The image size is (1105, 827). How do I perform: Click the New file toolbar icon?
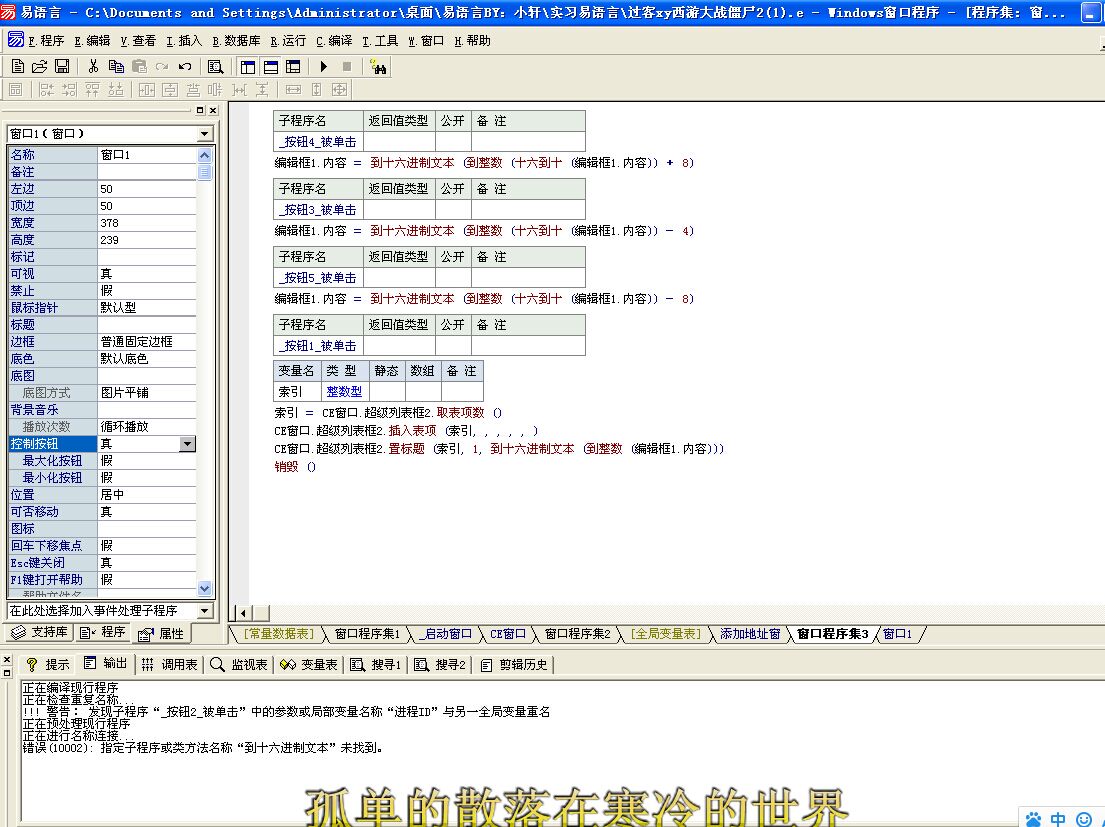[x=17, y=67]
